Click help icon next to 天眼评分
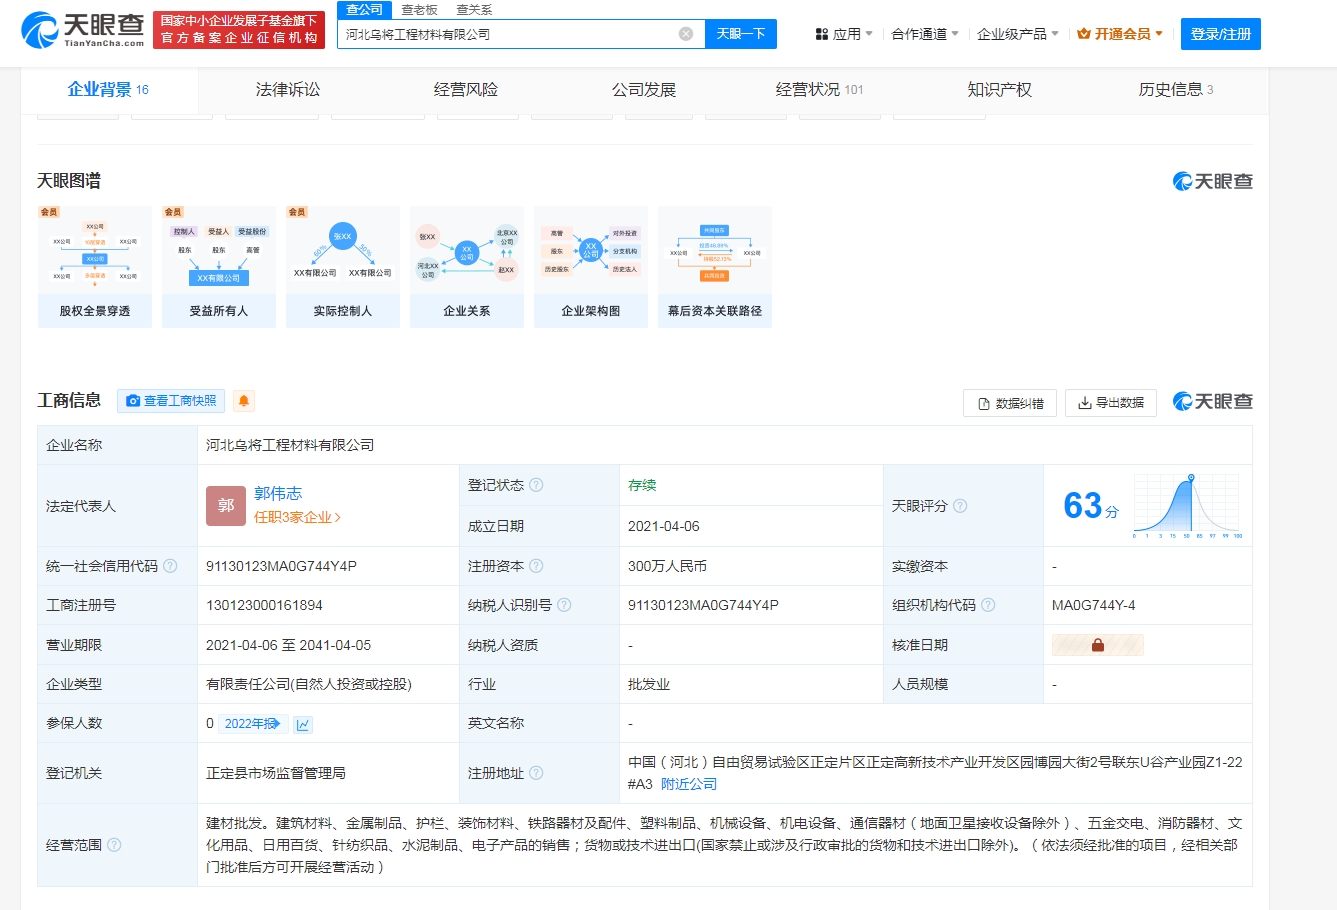1337x910 pixels. click(960, 506)
